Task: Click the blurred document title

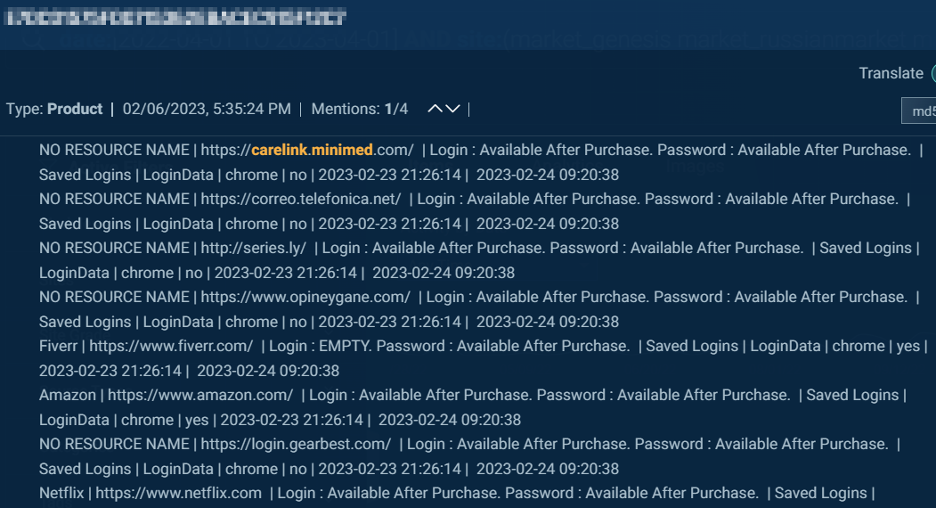Action: [x=176, y=17]
